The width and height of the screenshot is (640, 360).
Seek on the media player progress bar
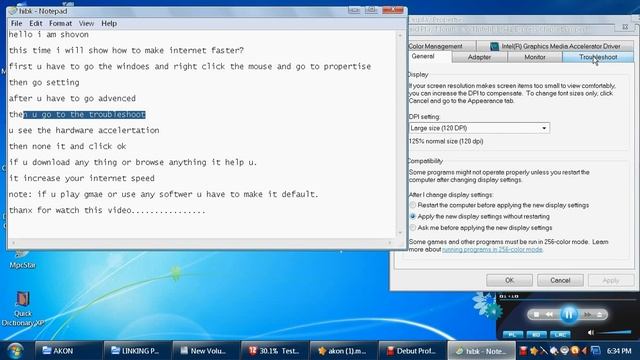pos(568,300)
